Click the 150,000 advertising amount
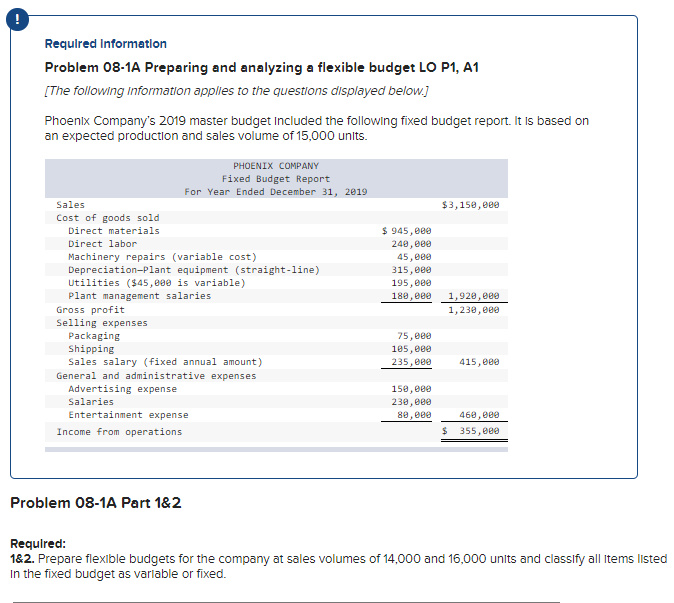The height and width of the screenshot is (603, 674). (x=411, y=389)
